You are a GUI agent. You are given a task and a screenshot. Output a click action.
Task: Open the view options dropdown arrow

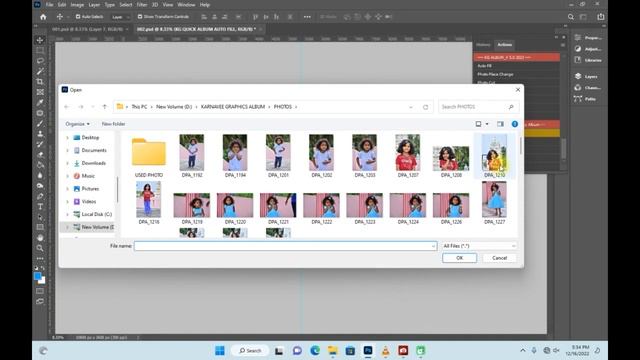point(487,124)
